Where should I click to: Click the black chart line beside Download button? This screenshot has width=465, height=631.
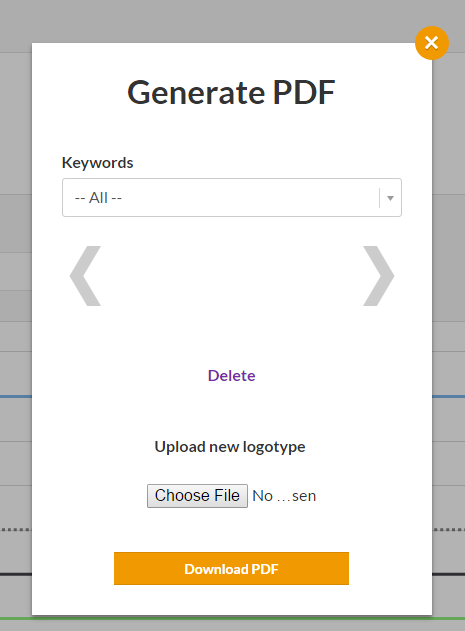coord(16,574)
